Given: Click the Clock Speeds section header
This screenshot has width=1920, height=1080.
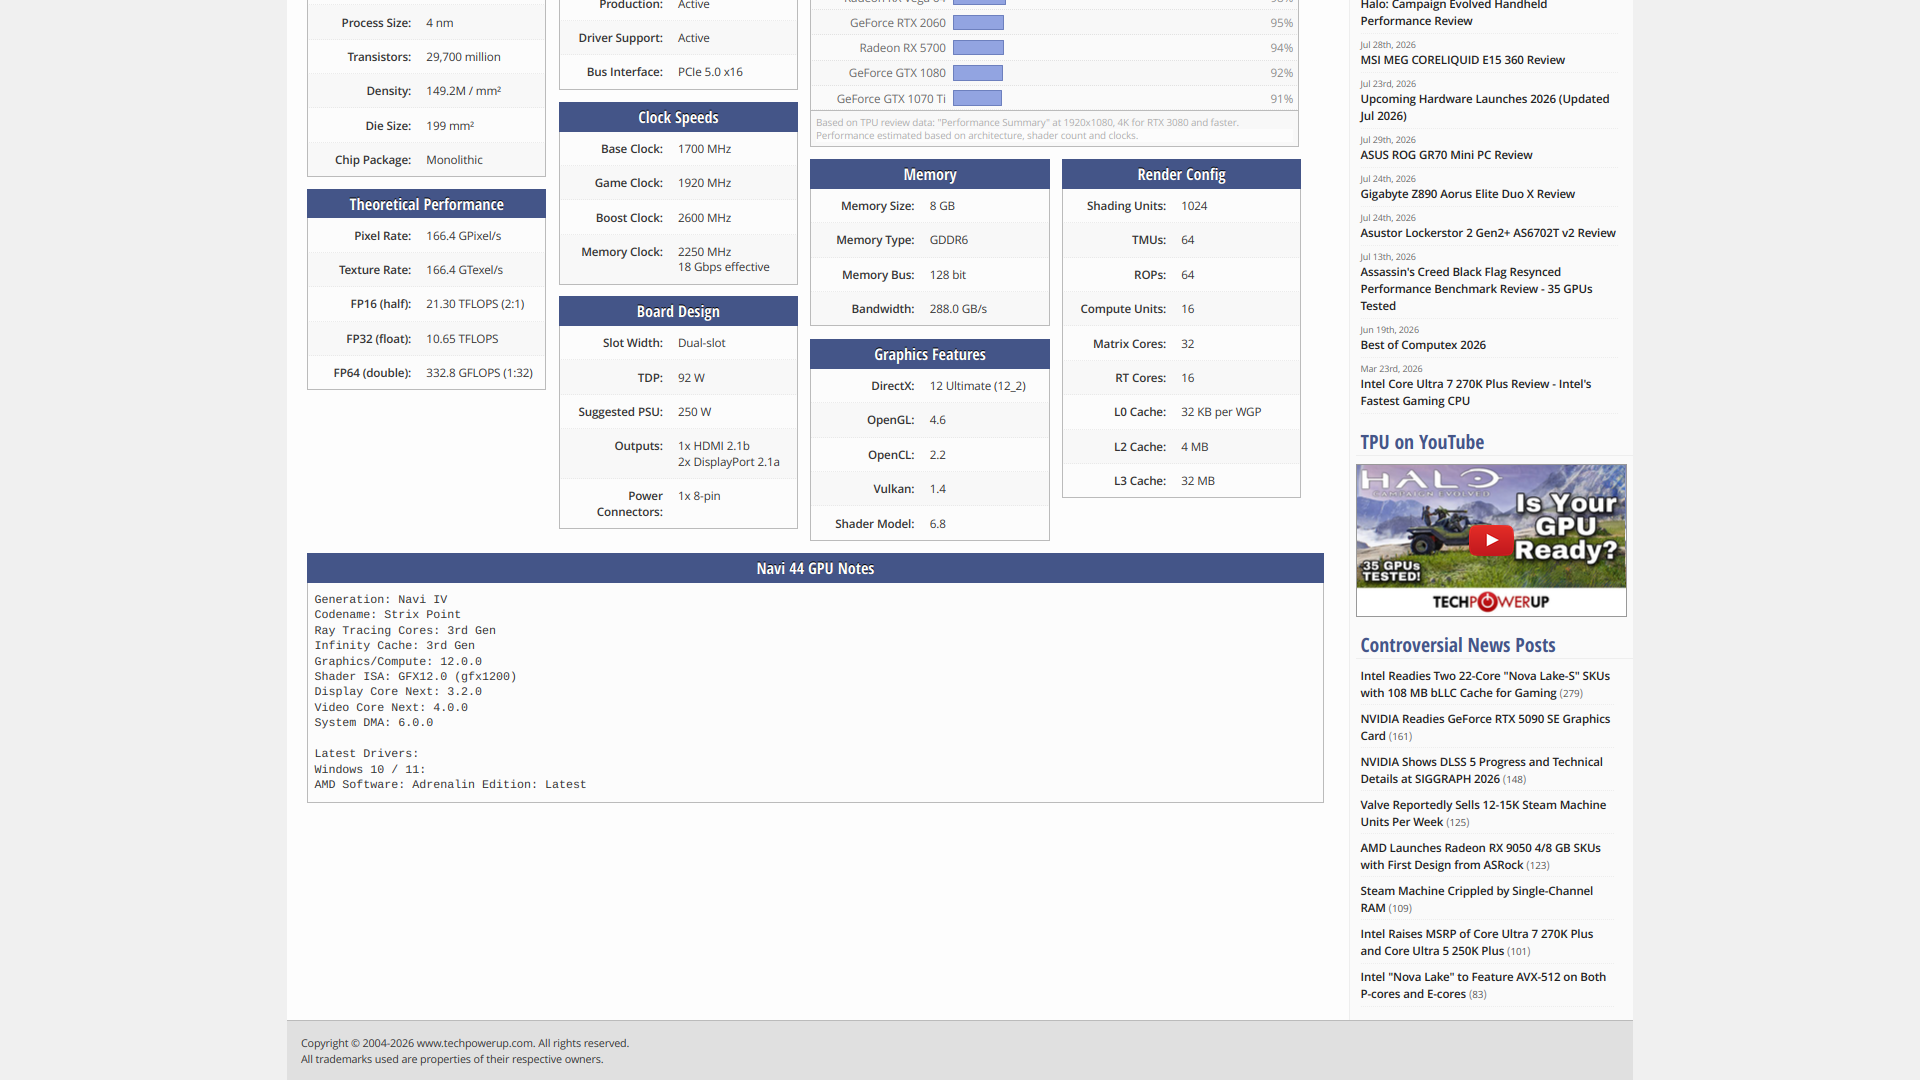Looking at the screenshot, I should pos(678,117).
